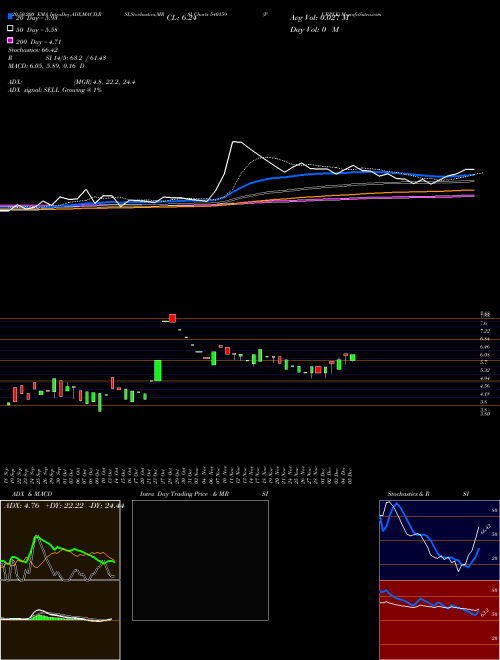Click the tall red candlestick at the price peak
This screenshot has height=660, width=500.
[173, 318]
